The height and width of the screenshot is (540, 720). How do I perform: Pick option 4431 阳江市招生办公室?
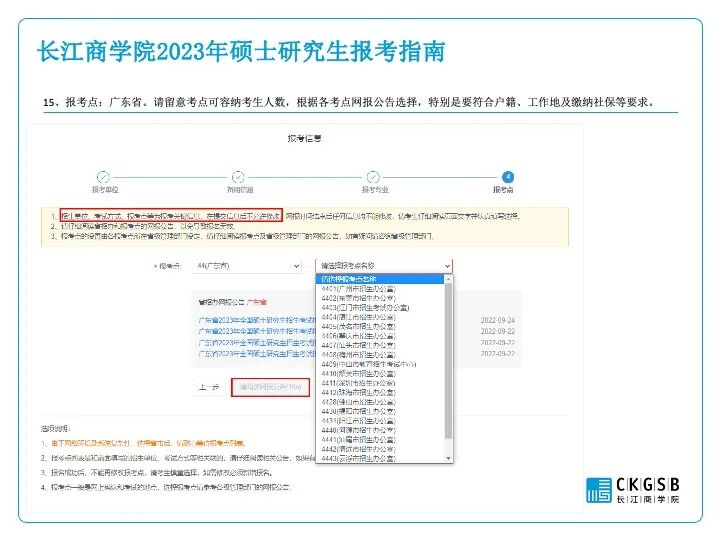359,421
